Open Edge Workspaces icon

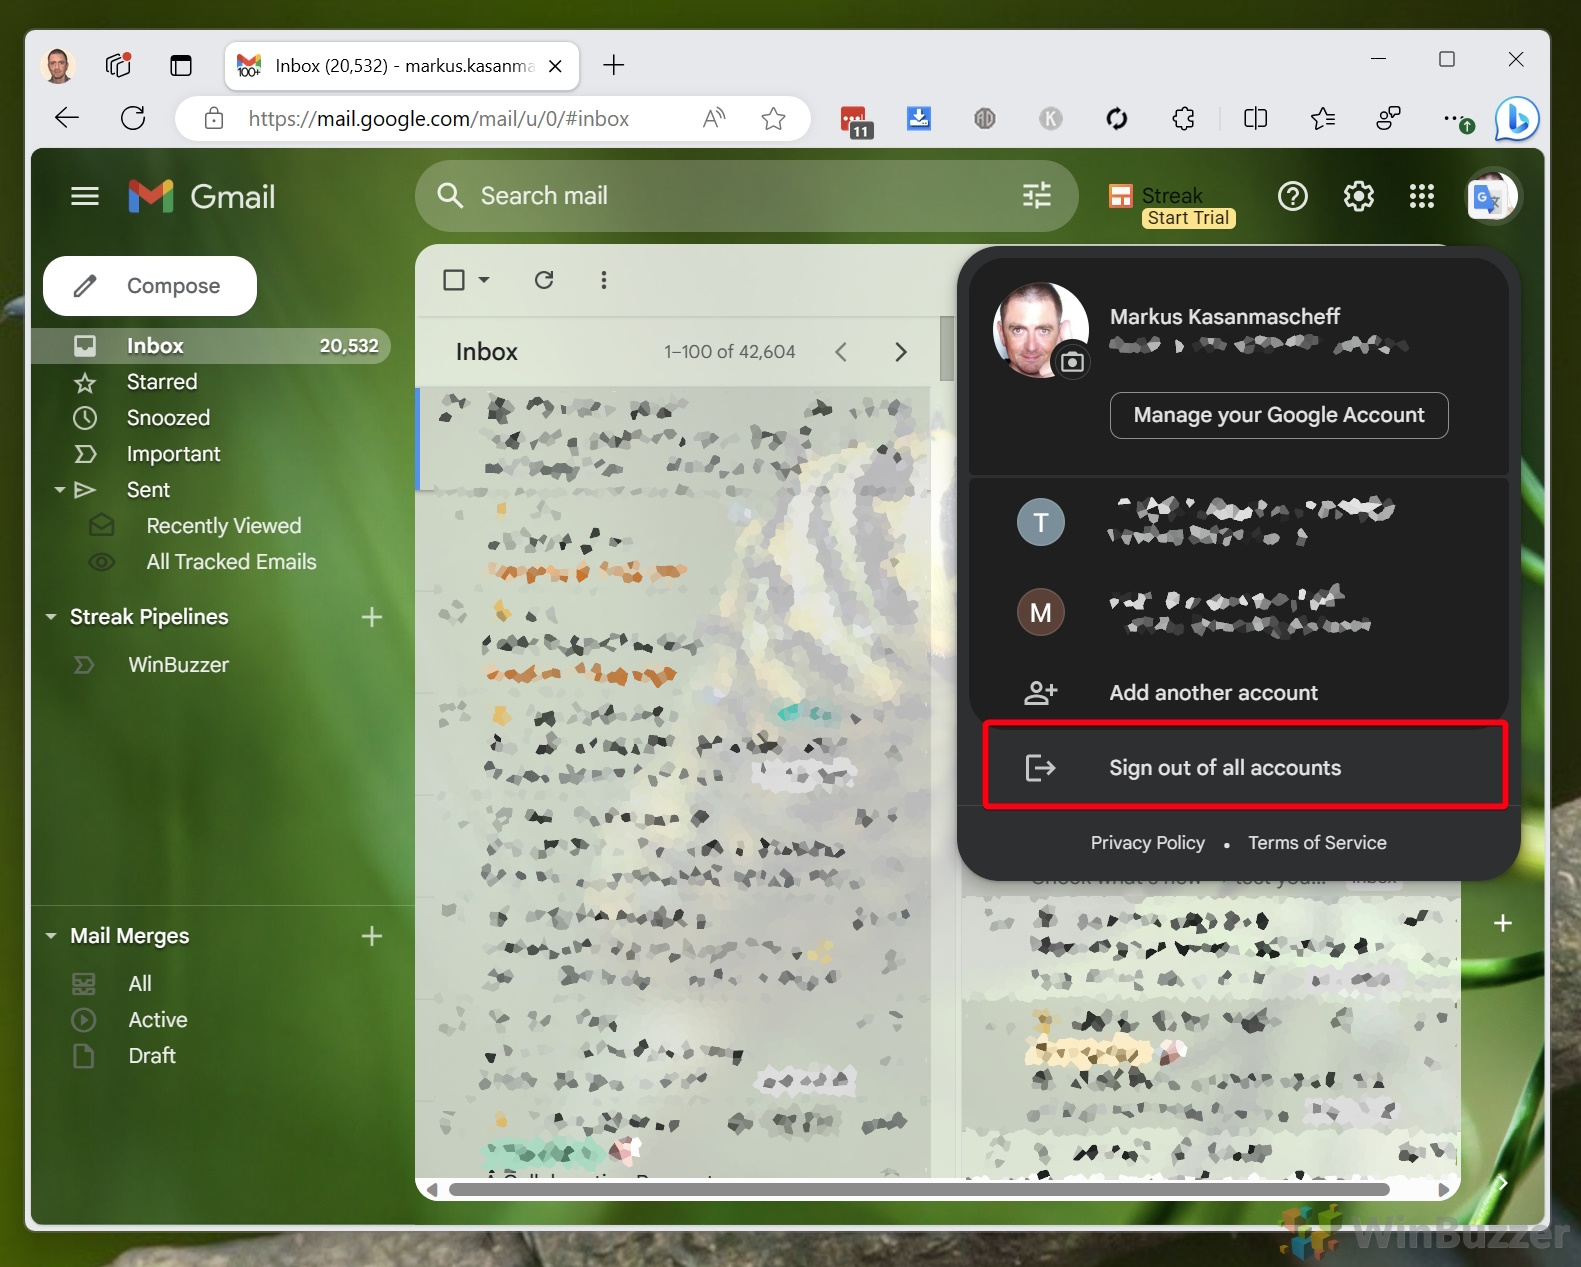118,65
